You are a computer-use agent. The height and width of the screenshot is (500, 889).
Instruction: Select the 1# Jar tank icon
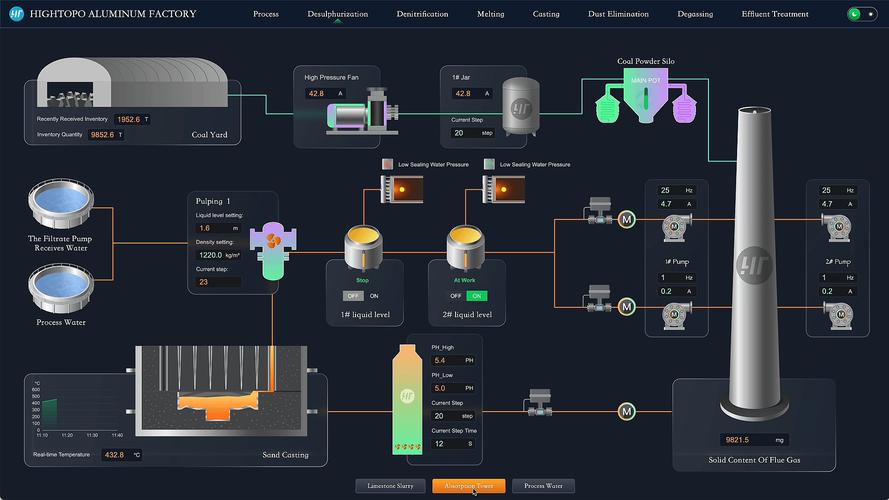tap(521, 107)
